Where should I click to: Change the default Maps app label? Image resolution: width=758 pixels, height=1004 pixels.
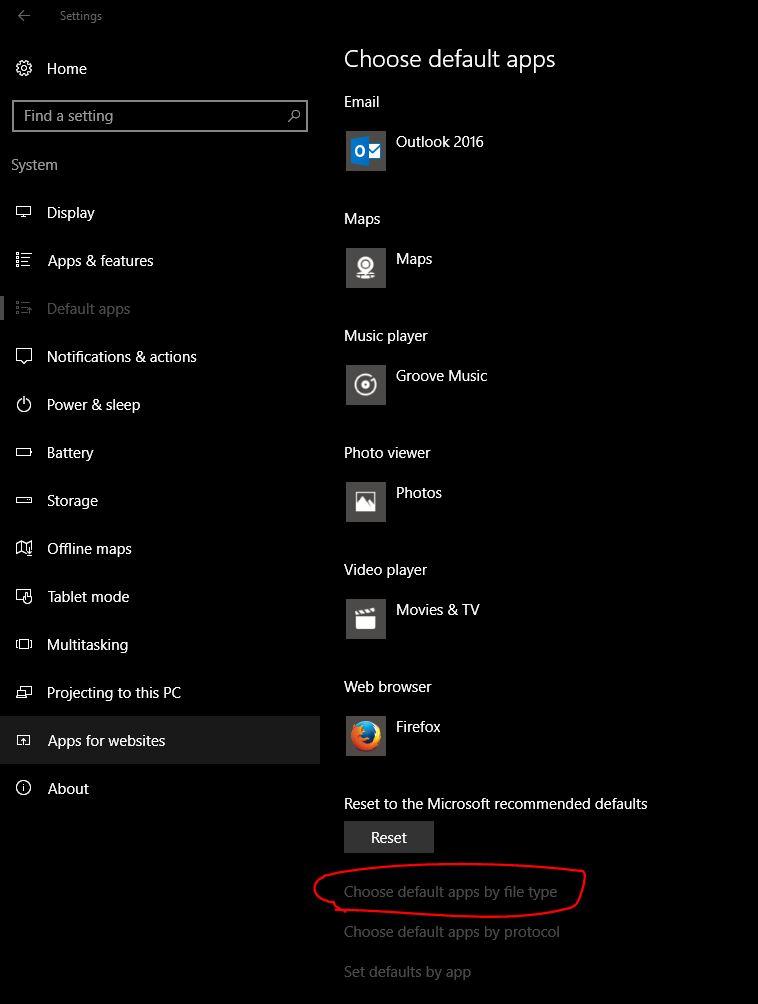click(414, 259)
